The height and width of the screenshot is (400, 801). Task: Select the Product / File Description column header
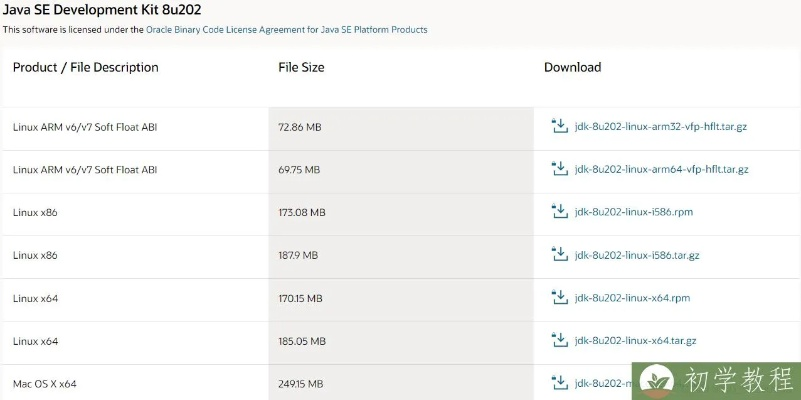(86, 68)
